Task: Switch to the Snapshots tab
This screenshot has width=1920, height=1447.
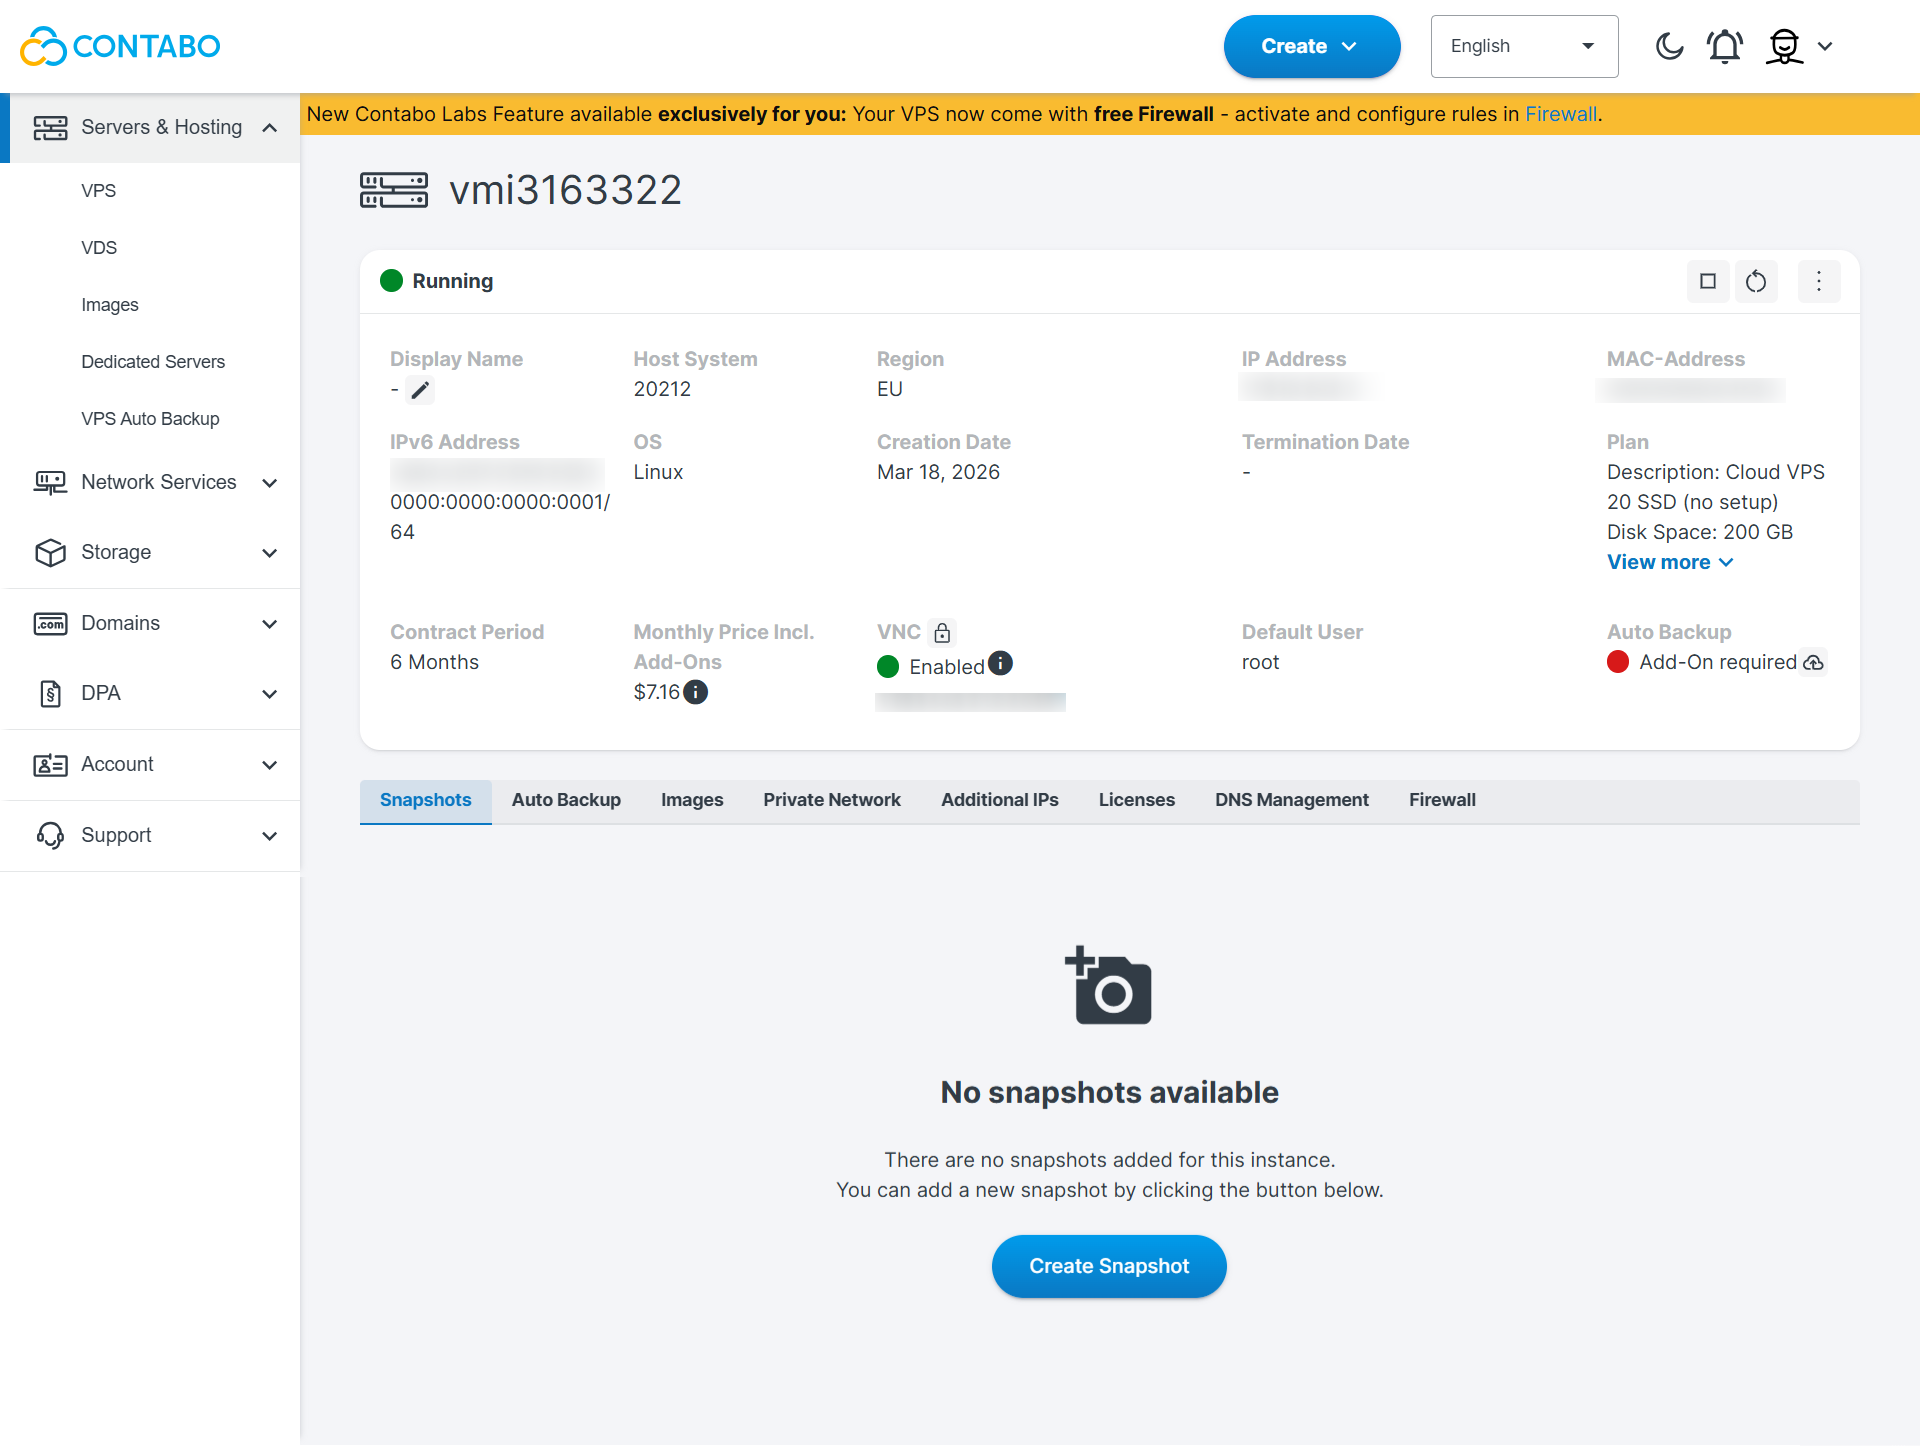Action: [x=426, y=801]
